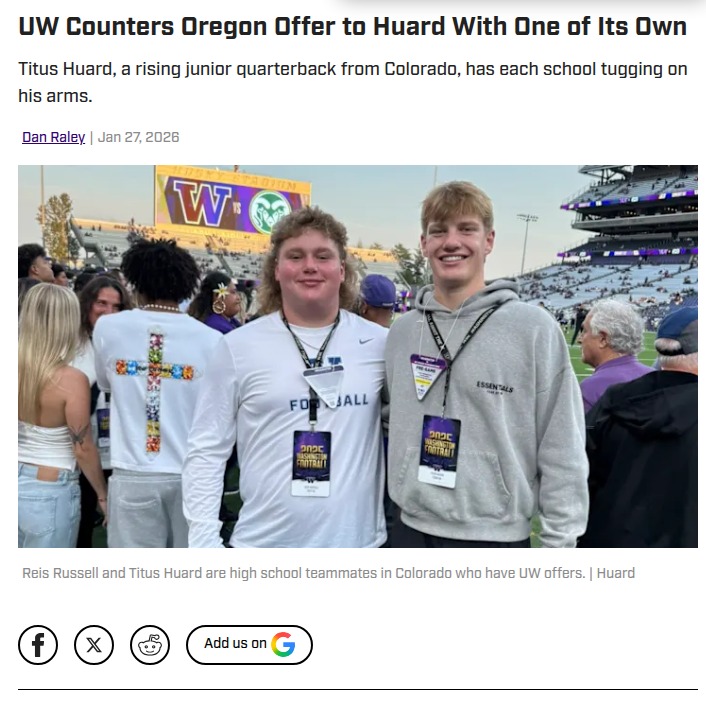Click the Nike swoosh on white shirt
The image size is (706, 706).
click(x=366, y=341)
